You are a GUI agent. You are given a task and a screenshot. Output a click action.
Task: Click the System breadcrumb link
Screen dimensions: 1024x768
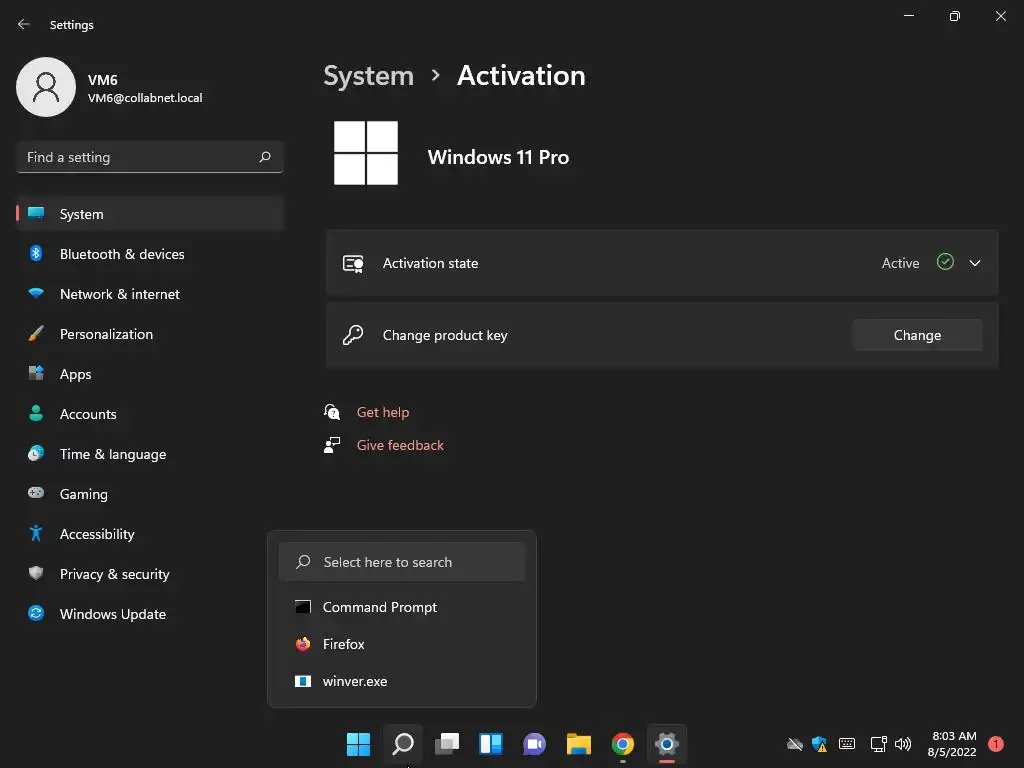pyautogui.click(x=368, y=76)
